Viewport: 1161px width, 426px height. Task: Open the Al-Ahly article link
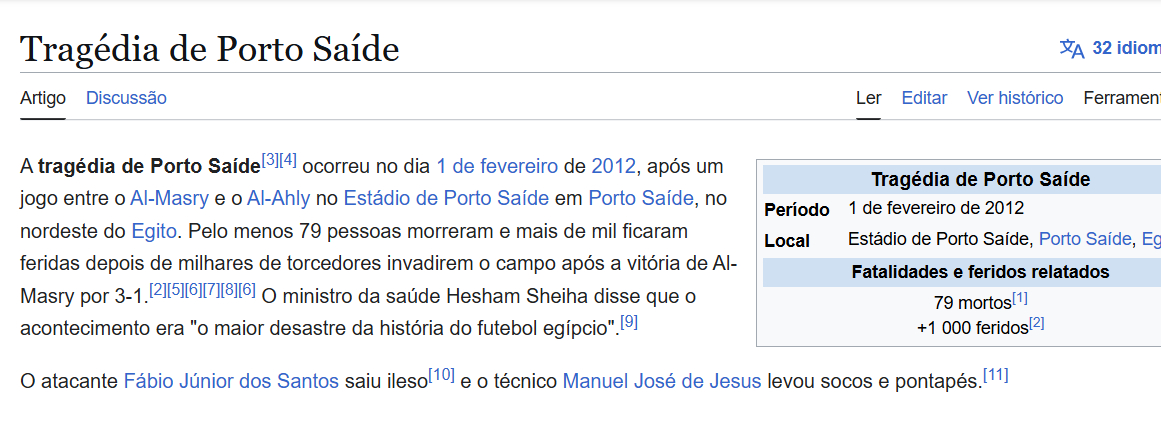coord(278,198)
